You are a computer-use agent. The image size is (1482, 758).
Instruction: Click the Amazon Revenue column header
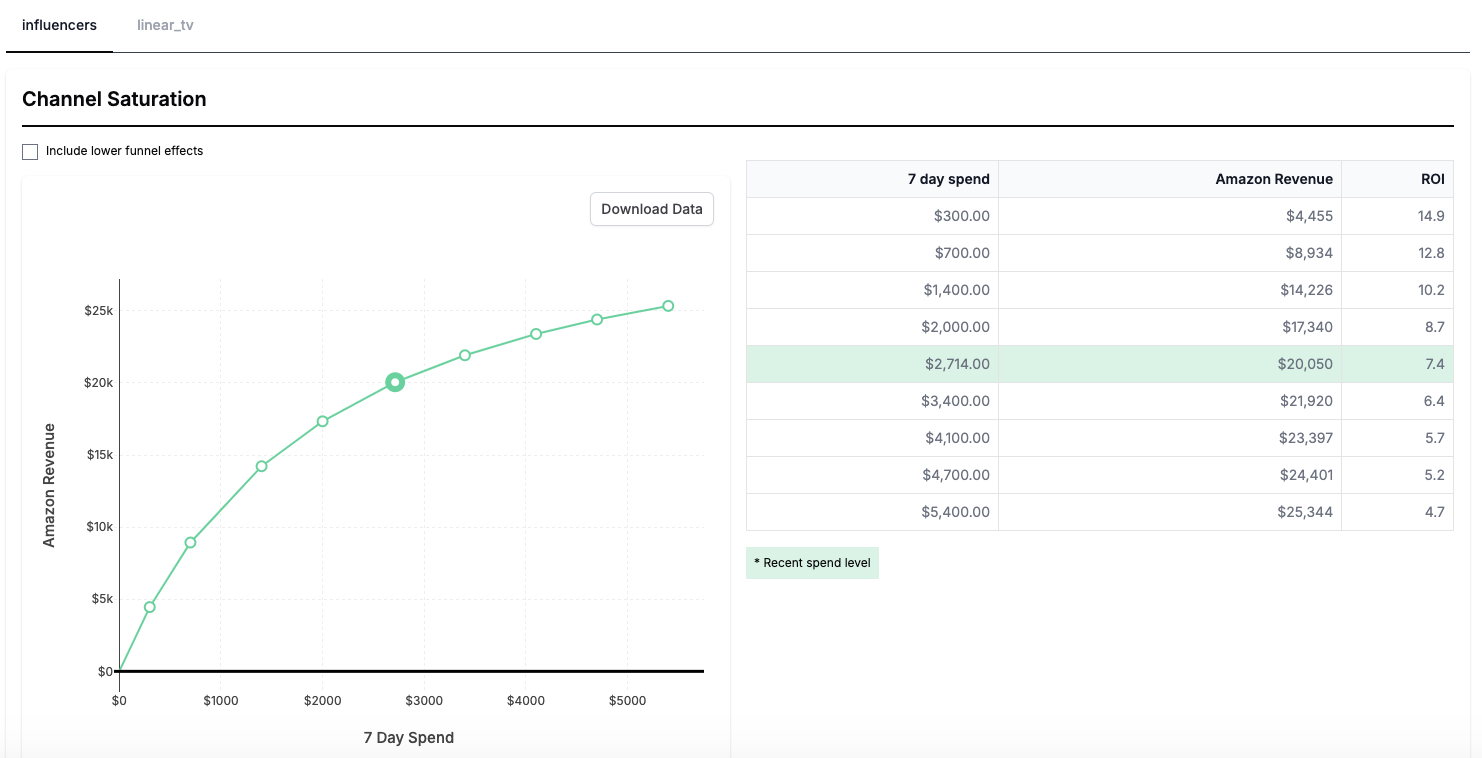click(1273, 179)
